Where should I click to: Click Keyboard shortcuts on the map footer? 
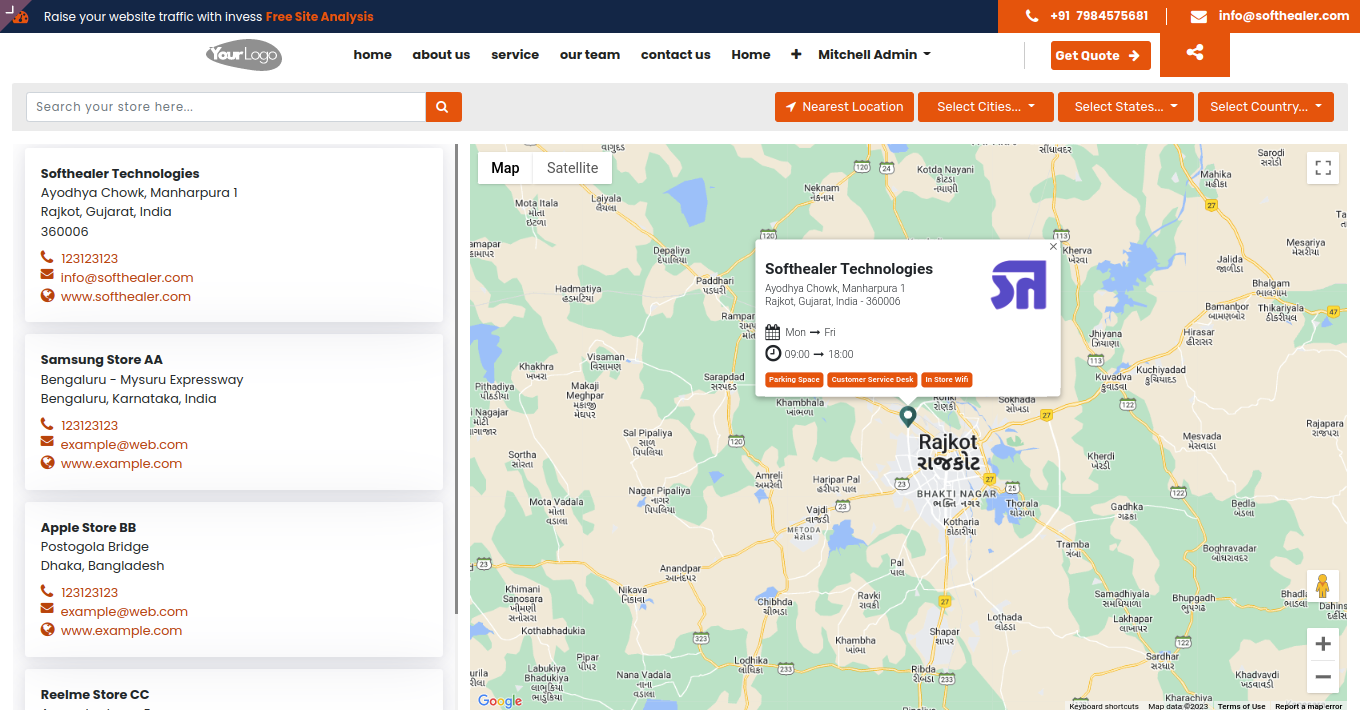(1104, 706)
